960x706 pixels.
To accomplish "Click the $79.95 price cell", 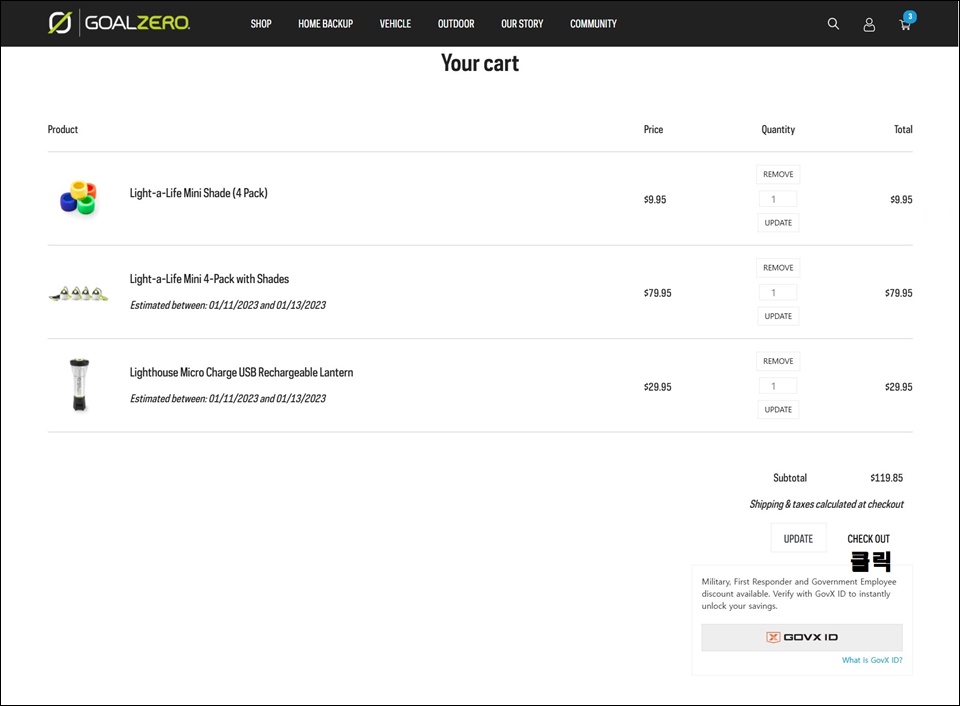I will click(x=658, y=293).
